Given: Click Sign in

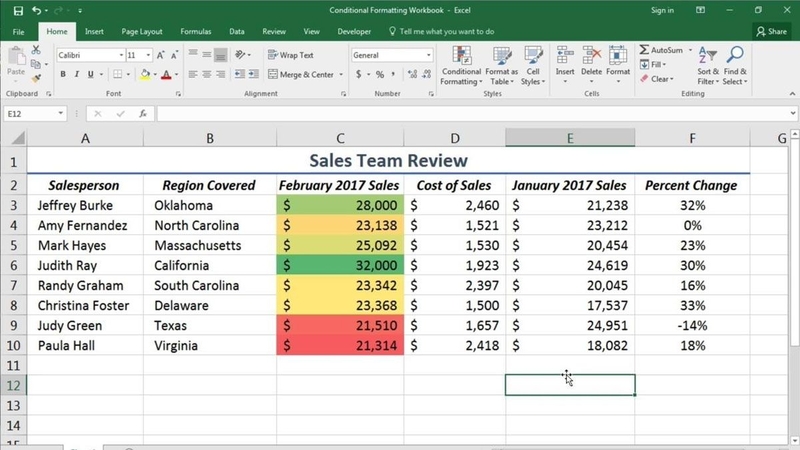Looking at the screenshot, I should 662,10.
